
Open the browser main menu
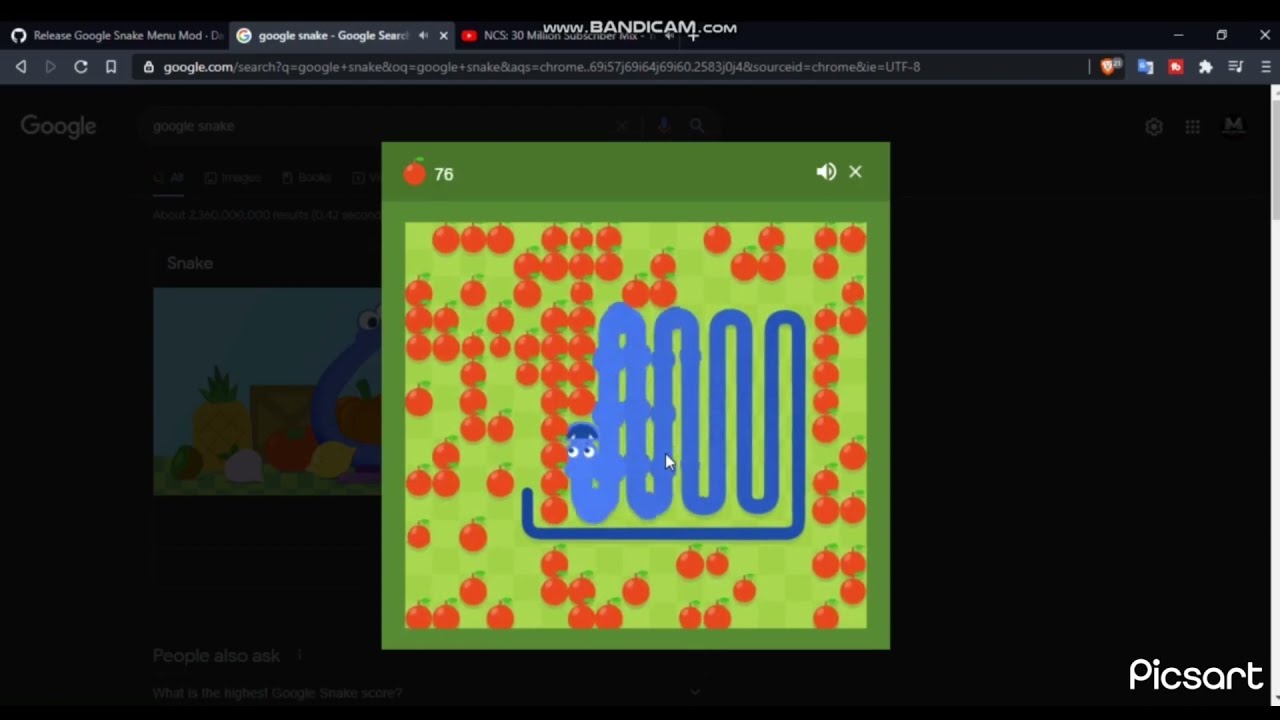pyautogui.click(x=1266, y=67)
